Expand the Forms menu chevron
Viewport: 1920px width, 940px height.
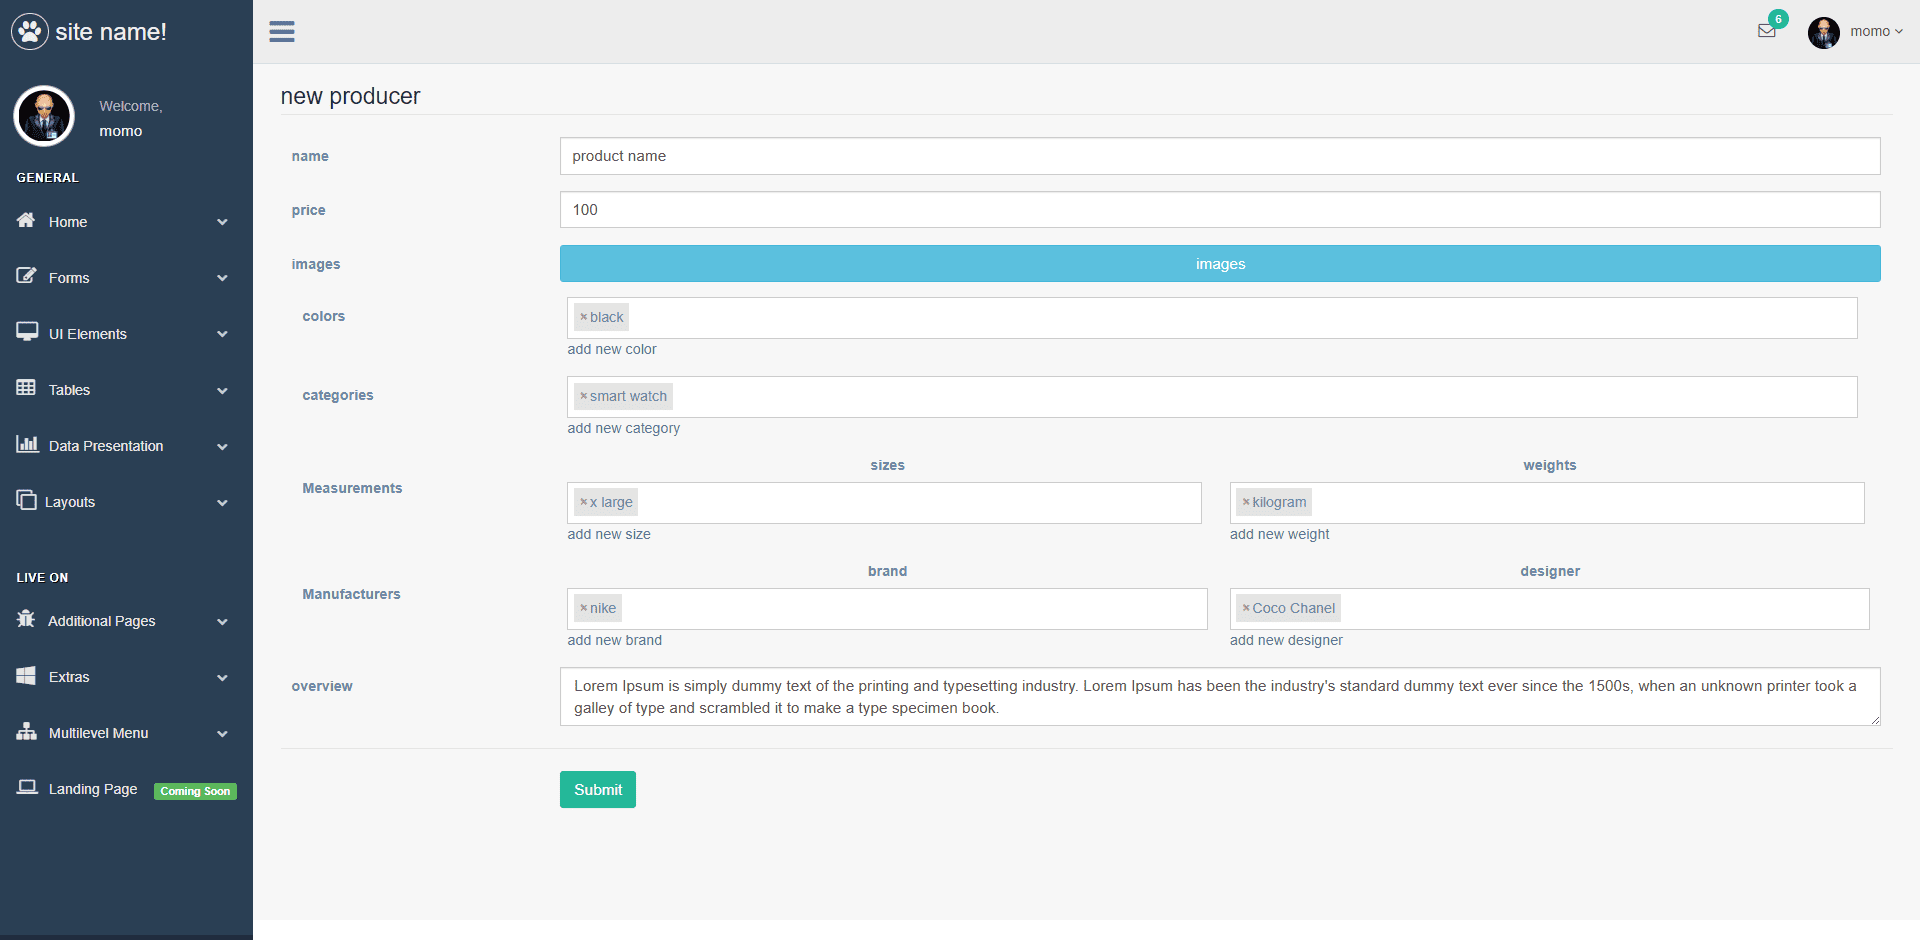[222, 278]
